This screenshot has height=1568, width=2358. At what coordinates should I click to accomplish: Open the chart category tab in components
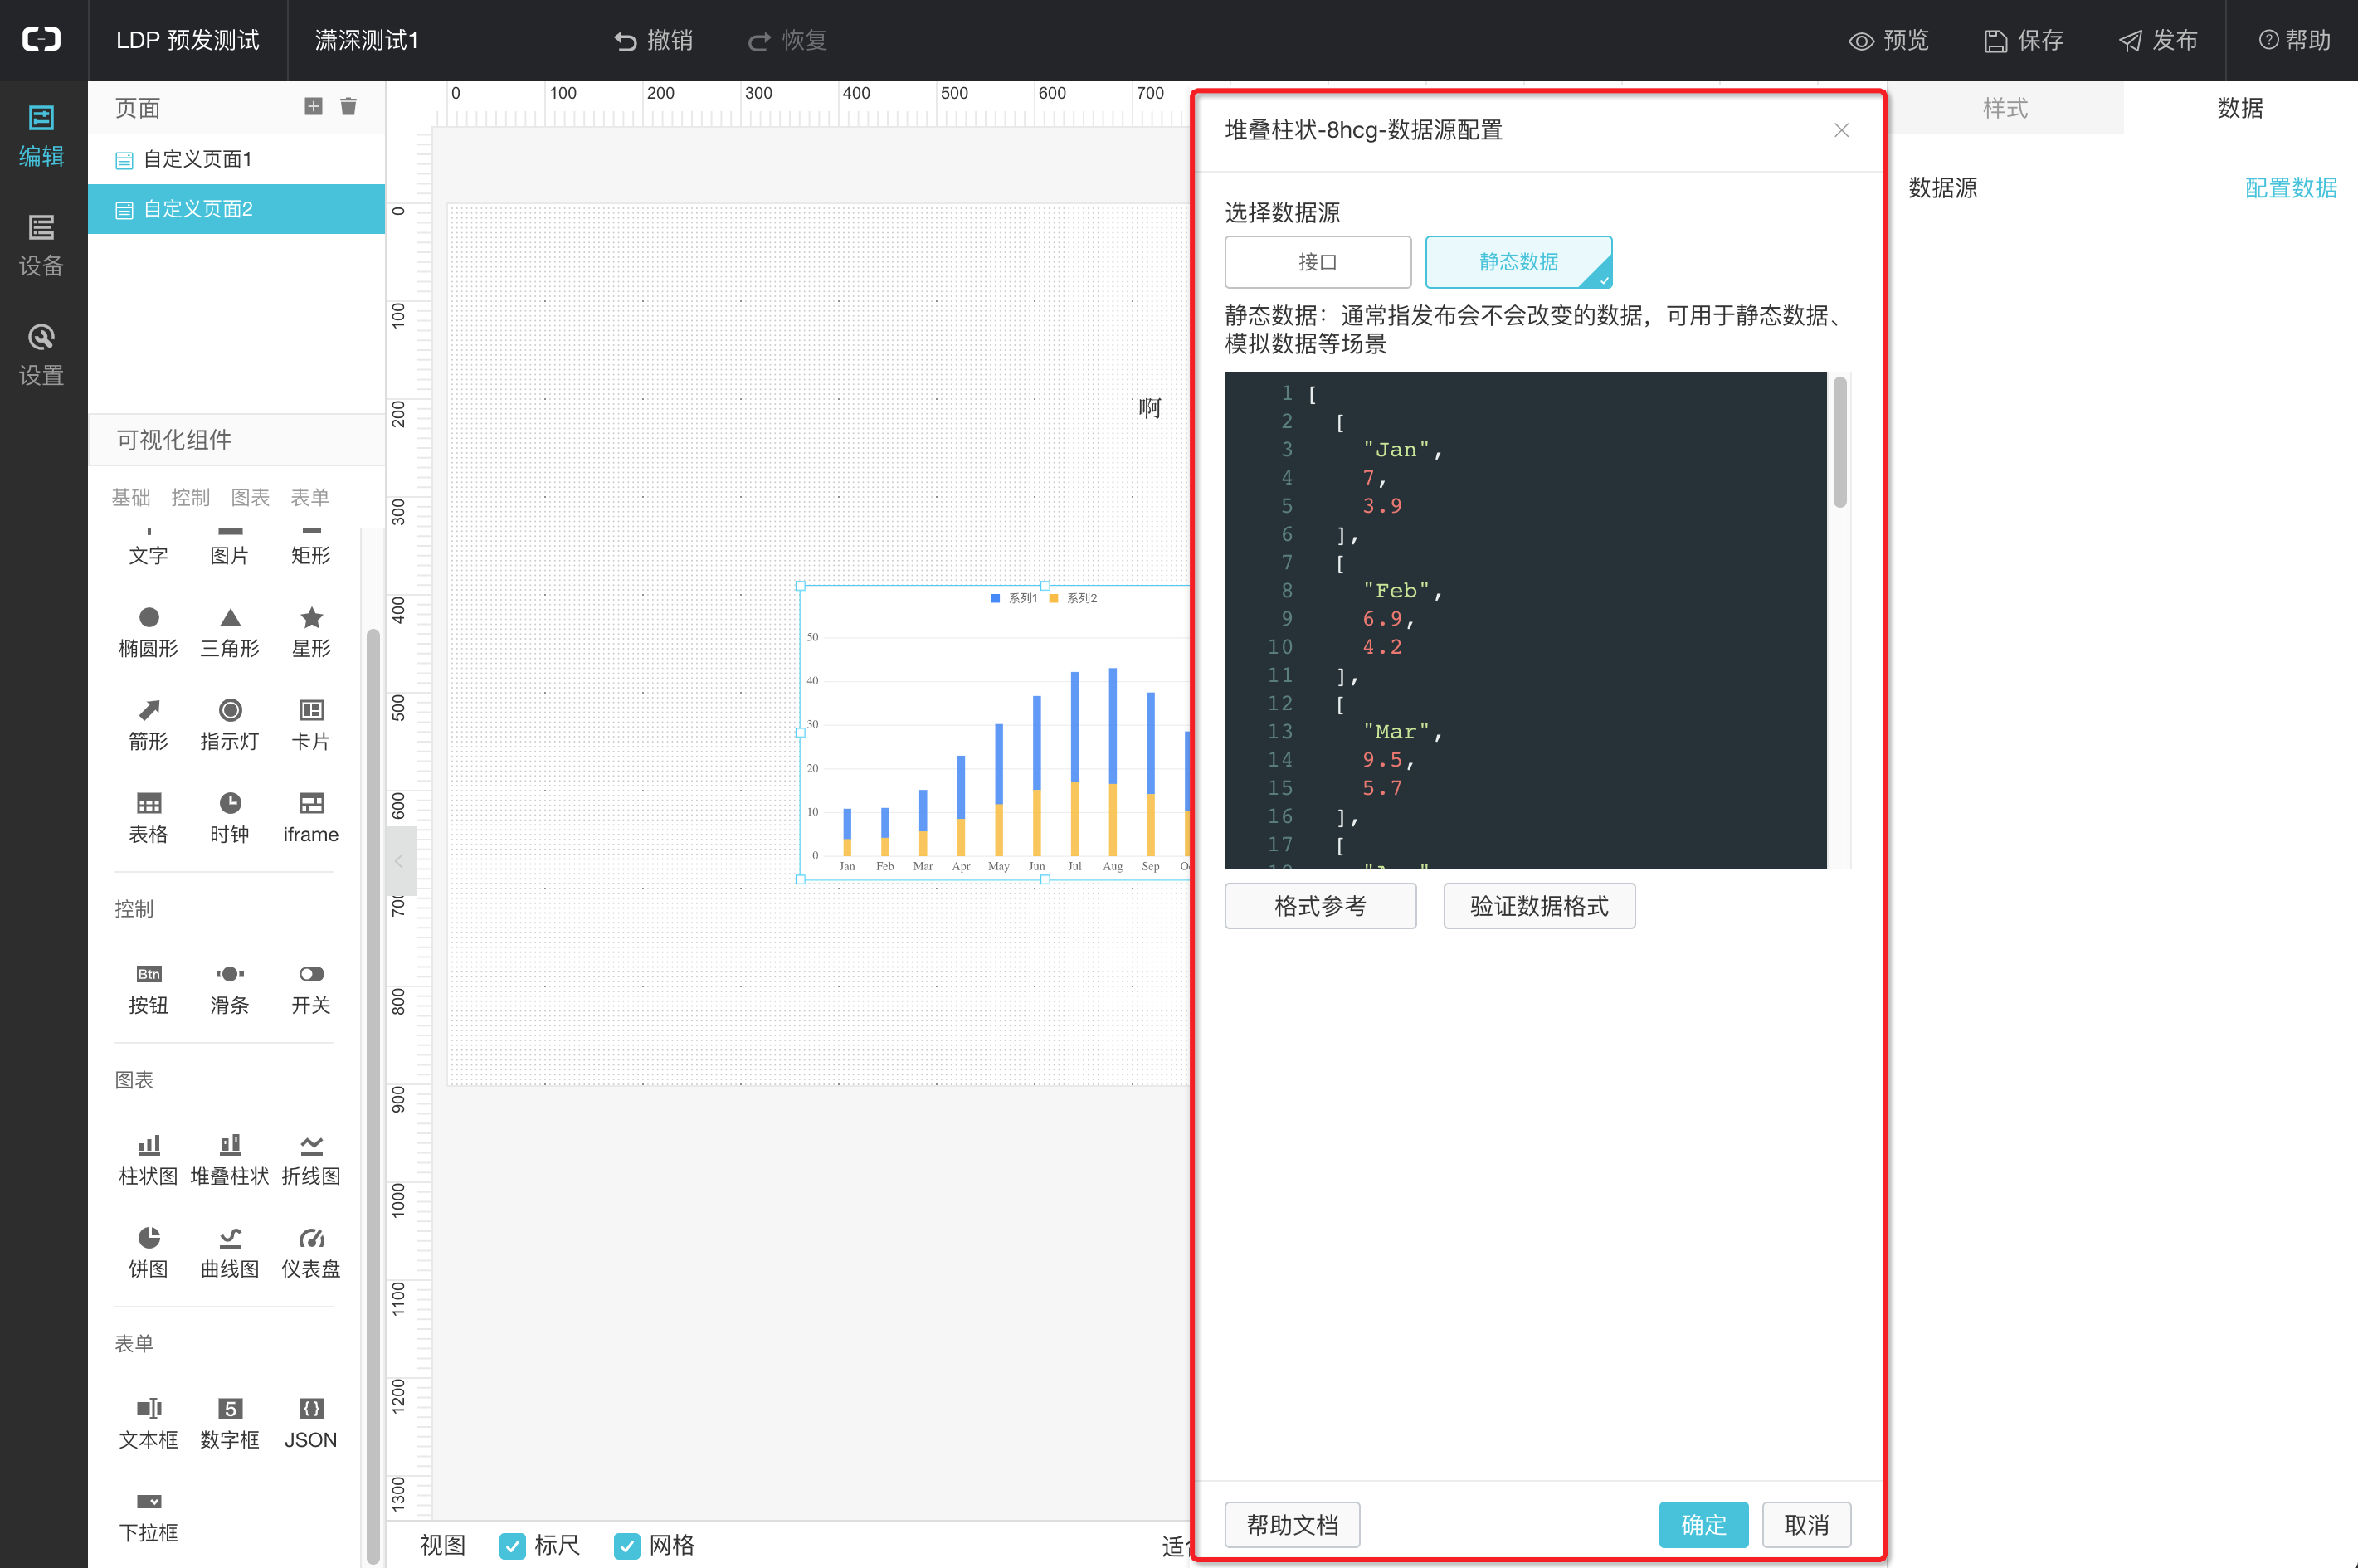coord(250,497)
